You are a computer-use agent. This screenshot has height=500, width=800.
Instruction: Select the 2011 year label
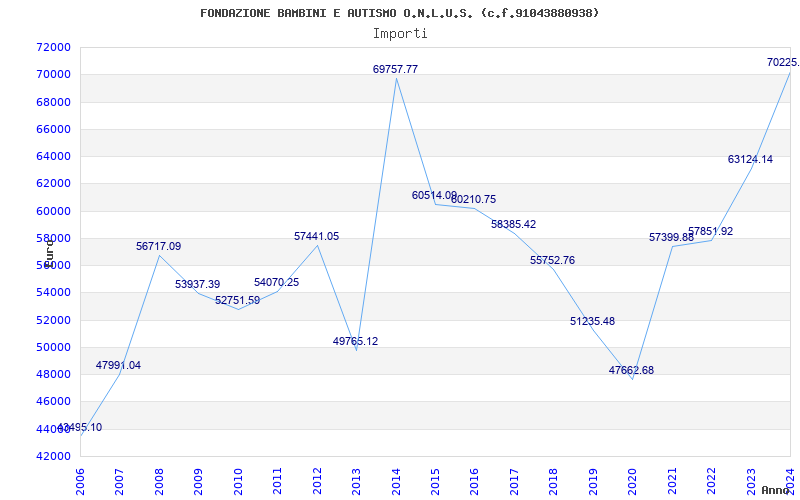click(277, 481)
